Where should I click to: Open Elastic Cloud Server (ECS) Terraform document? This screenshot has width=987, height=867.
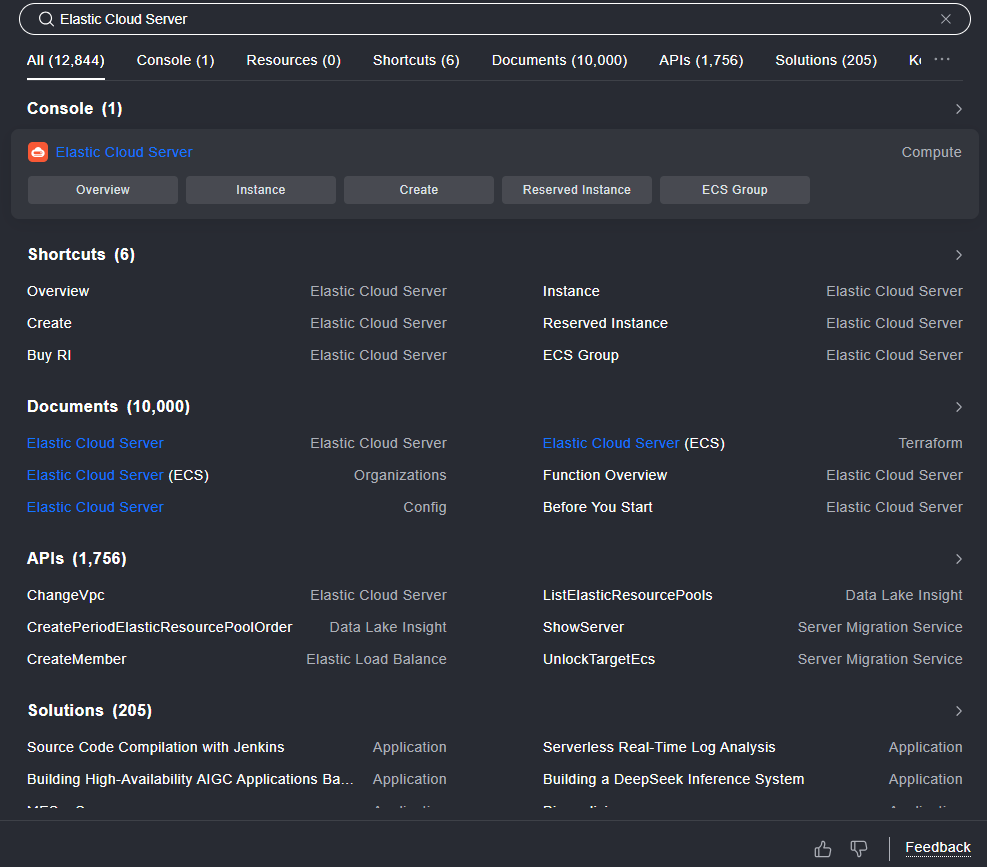[x=753, y=443]
